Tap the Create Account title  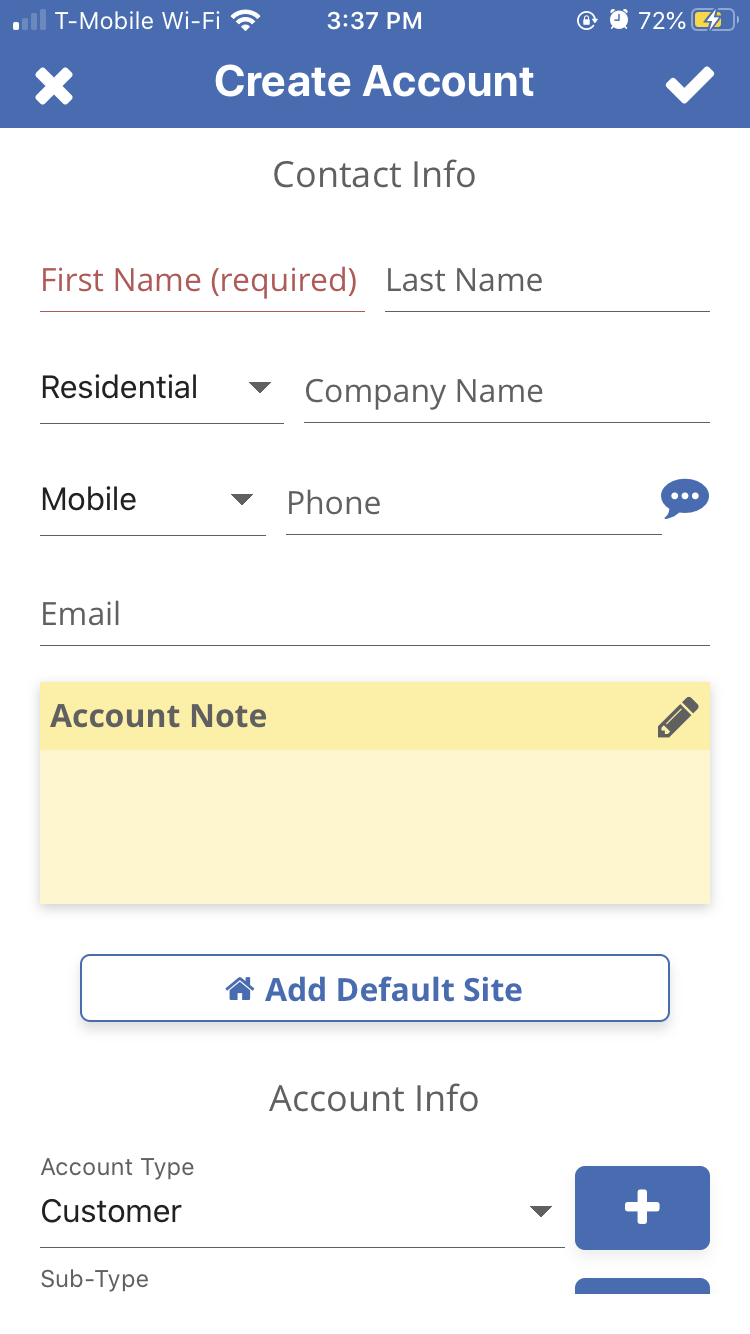tap(374, 82)
